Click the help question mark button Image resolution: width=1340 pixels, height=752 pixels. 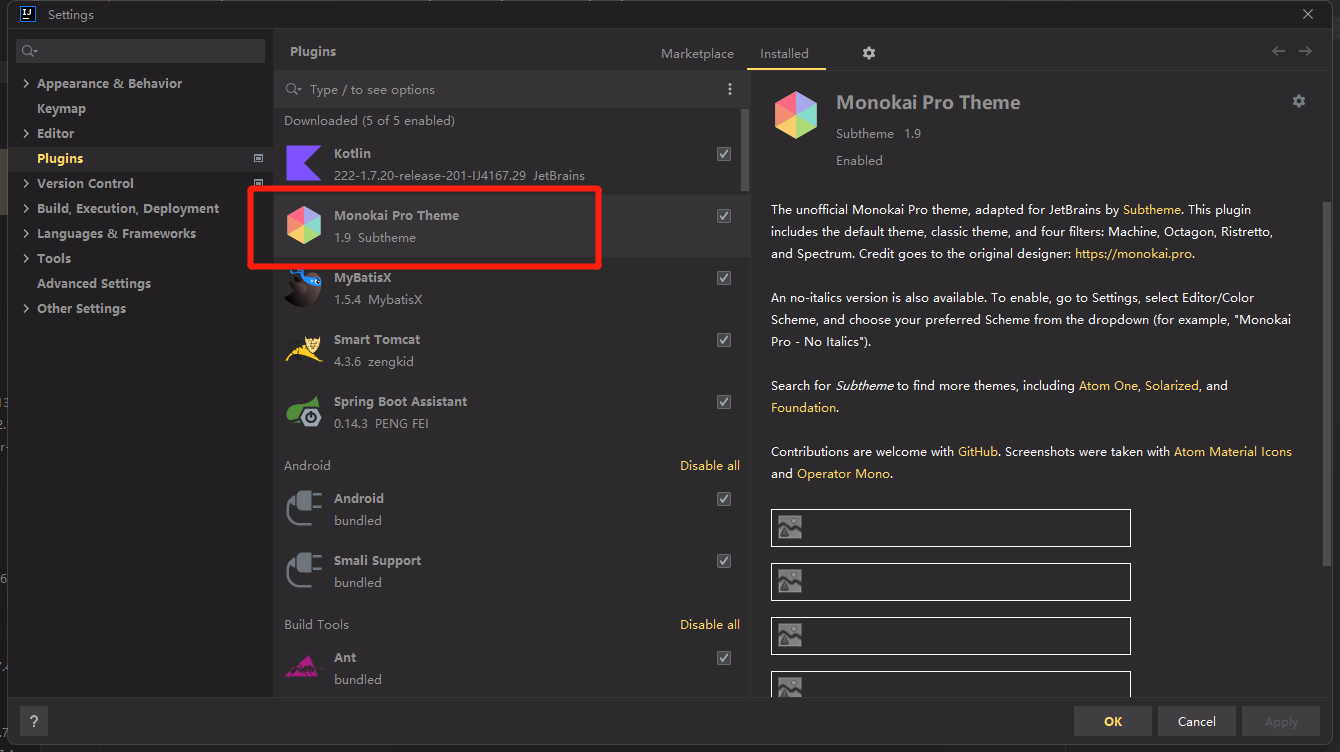tap(33, 721)
